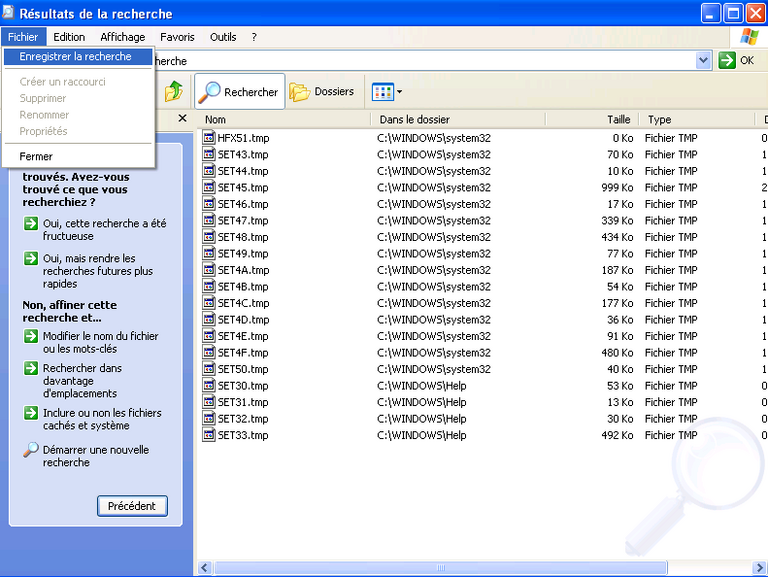Click the SET46.tmp file icon
This screenshot has width=768, height=577.
tap(209, 204)
